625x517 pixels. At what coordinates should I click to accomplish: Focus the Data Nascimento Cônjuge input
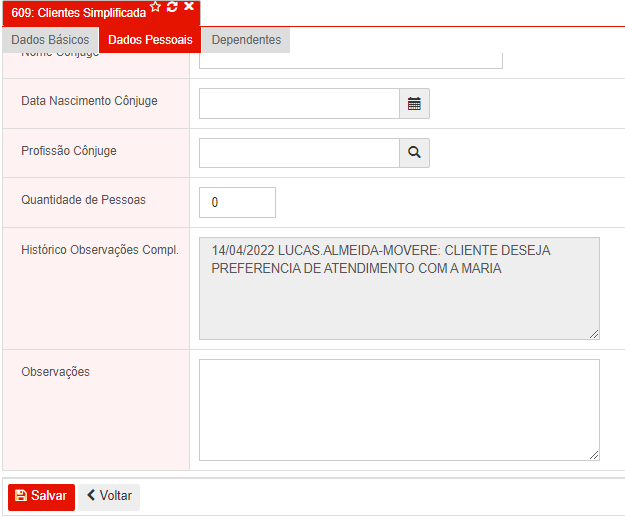click(299, 104)
